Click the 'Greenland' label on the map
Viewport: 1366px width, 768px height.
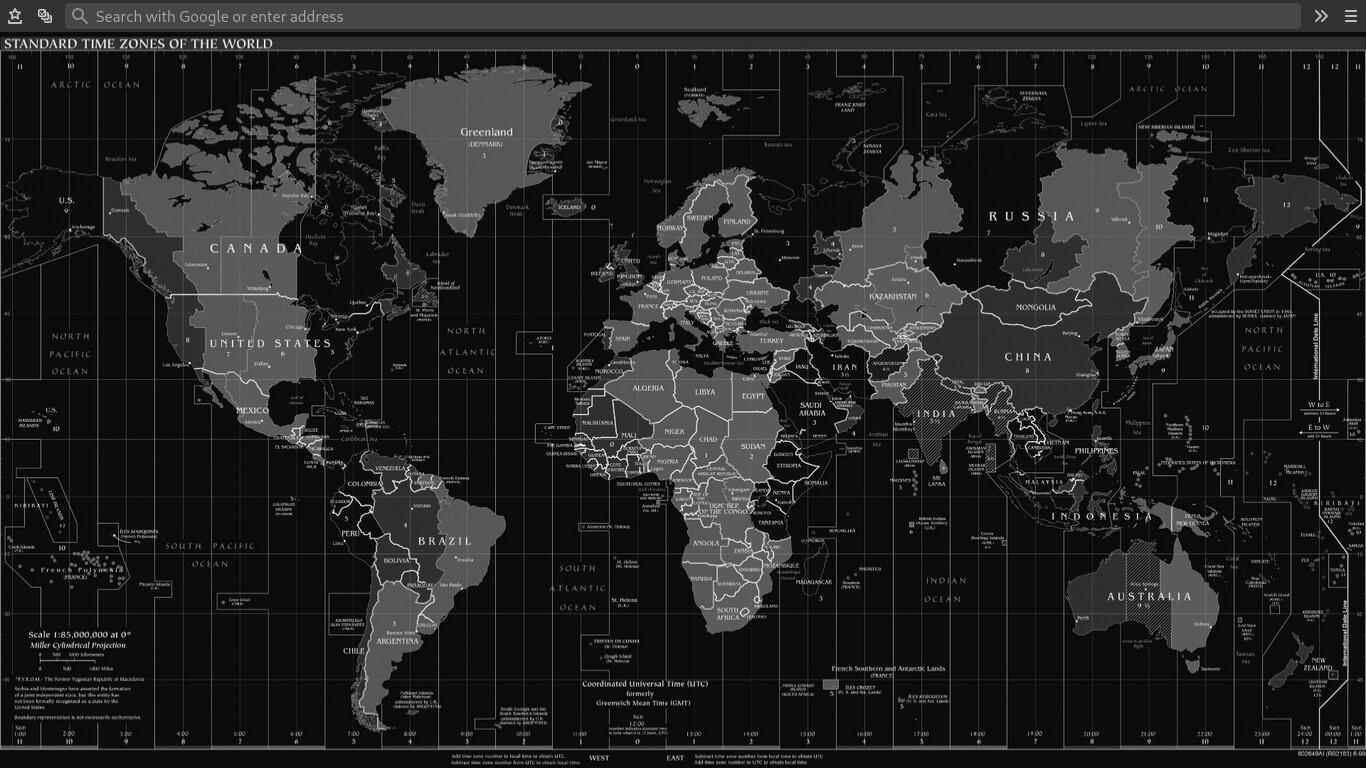[x=486, y=132]
